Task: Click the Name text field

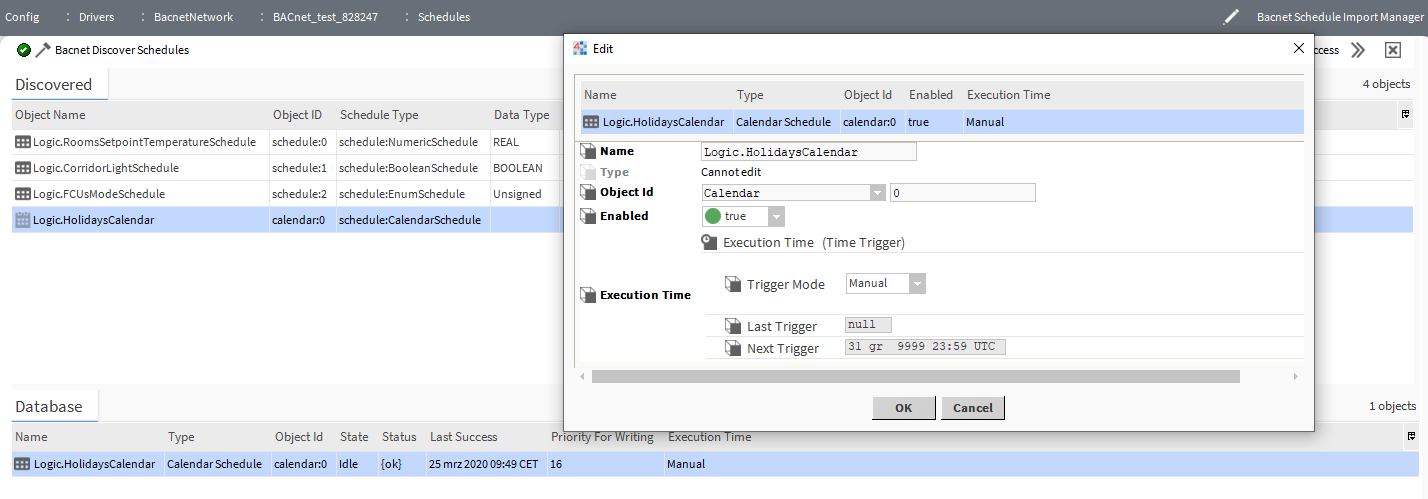Action: pyautogui.click(x=808, y=152)
